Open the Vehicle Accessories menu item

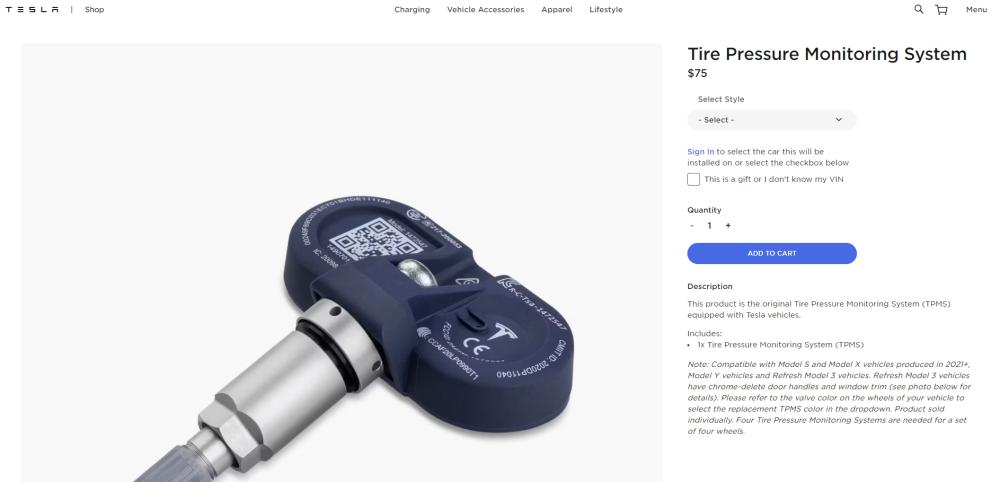tap(485, 10)
